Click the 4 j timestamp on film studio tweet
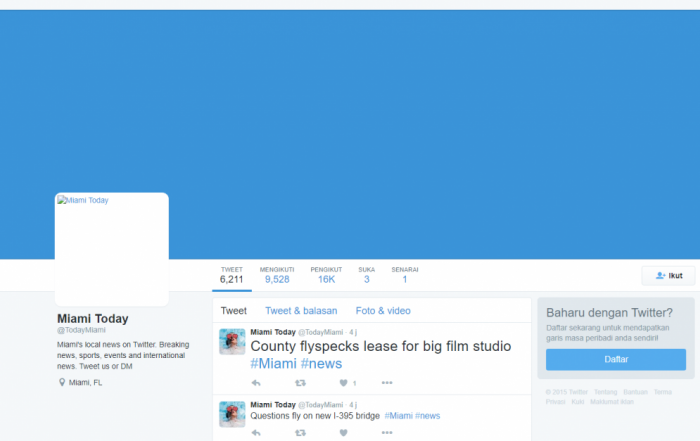This screenshot has width=700, height=441. click(353, 332)
